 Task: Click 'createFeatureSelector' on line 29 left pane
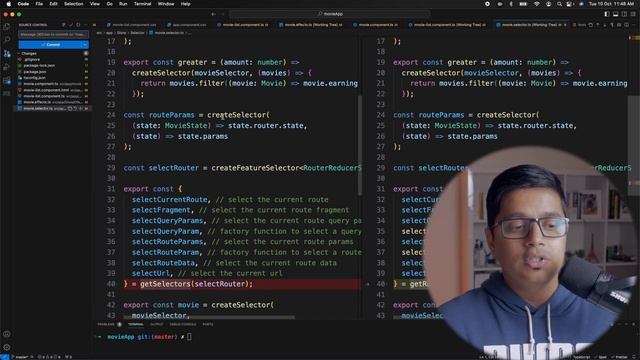(256, 168)
